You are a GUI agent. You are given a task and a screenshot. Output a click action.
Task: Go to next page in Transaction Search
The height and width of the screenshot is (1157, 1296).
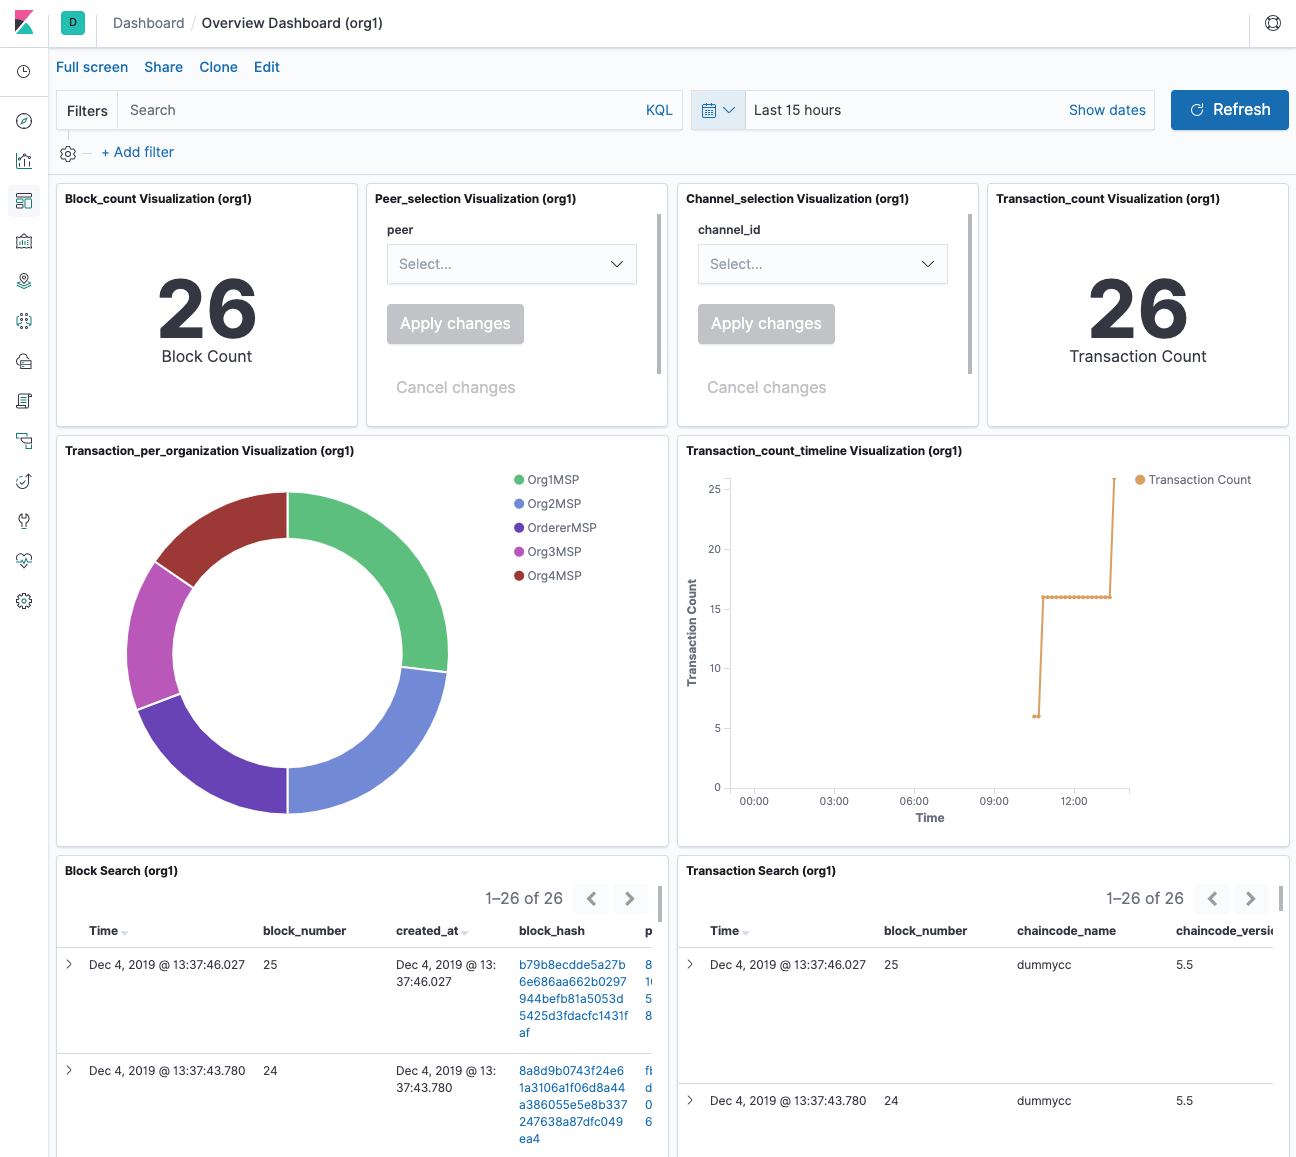point(1251,899)
